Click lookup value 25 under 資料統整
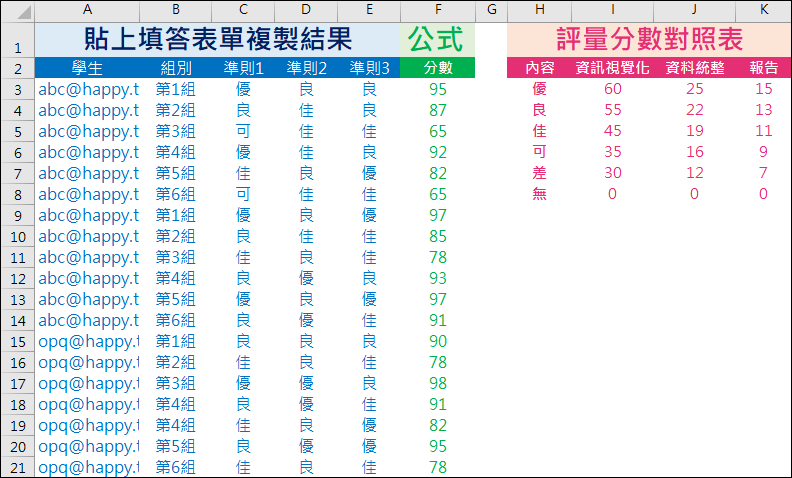This screenshot has height=478, width=792. [x=695, y=89]
